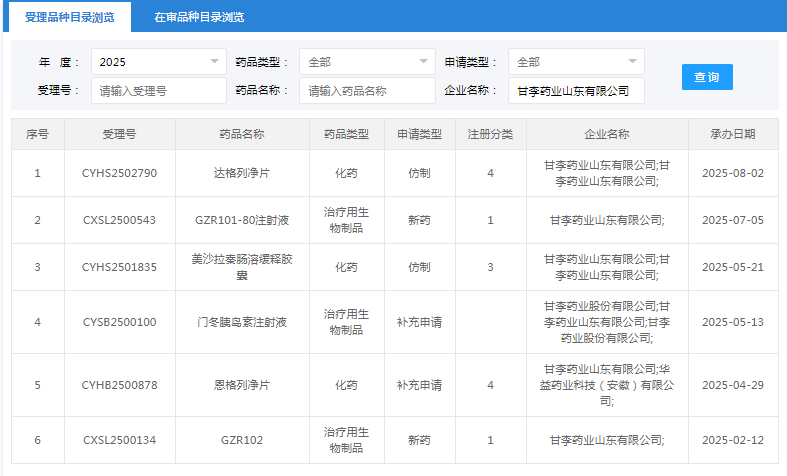Click drug name 门冬胰岛素注射液

coord(242,322)
